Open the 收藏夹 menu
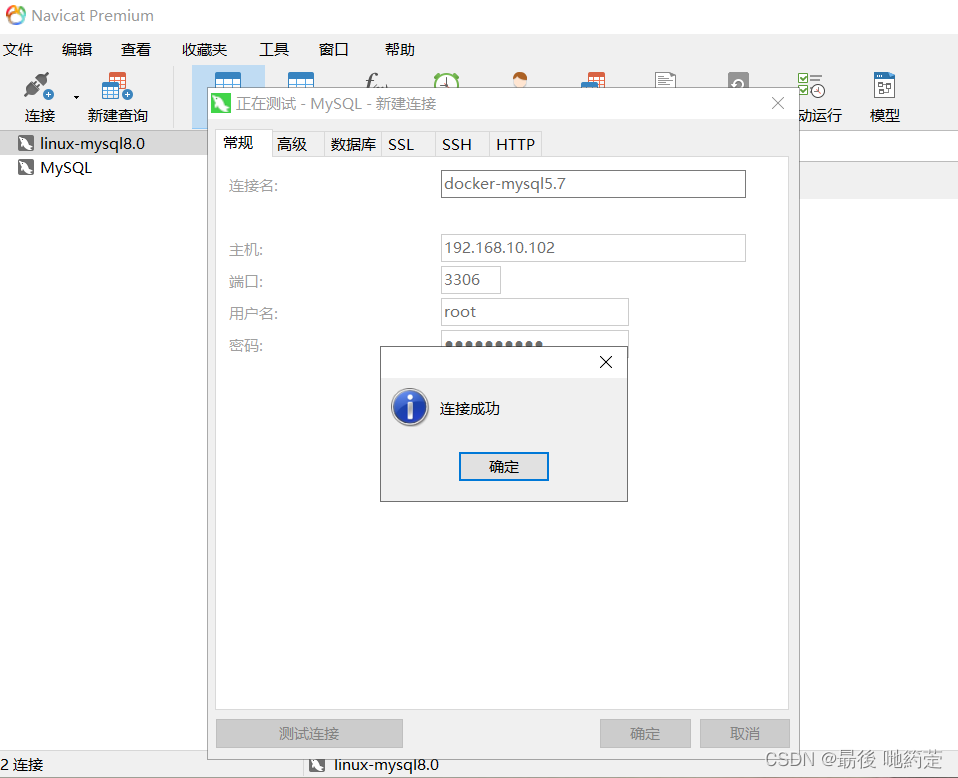958x778 pixels. (205, 50)
